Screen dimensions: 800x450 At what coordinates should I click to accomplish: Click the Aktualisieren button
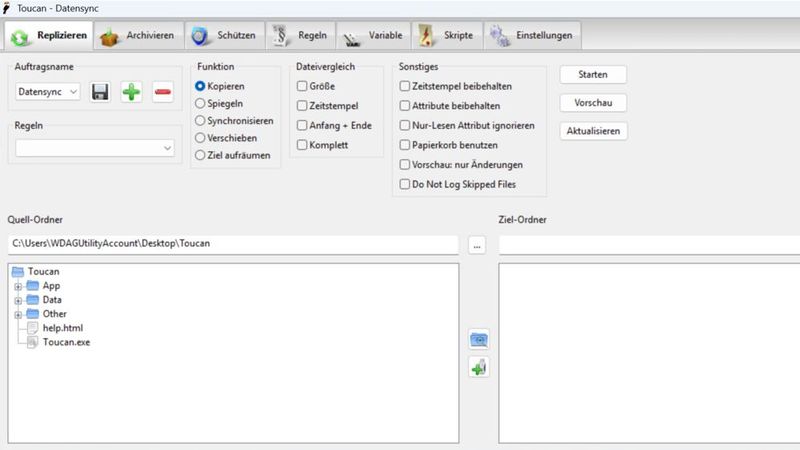(593, 131)
